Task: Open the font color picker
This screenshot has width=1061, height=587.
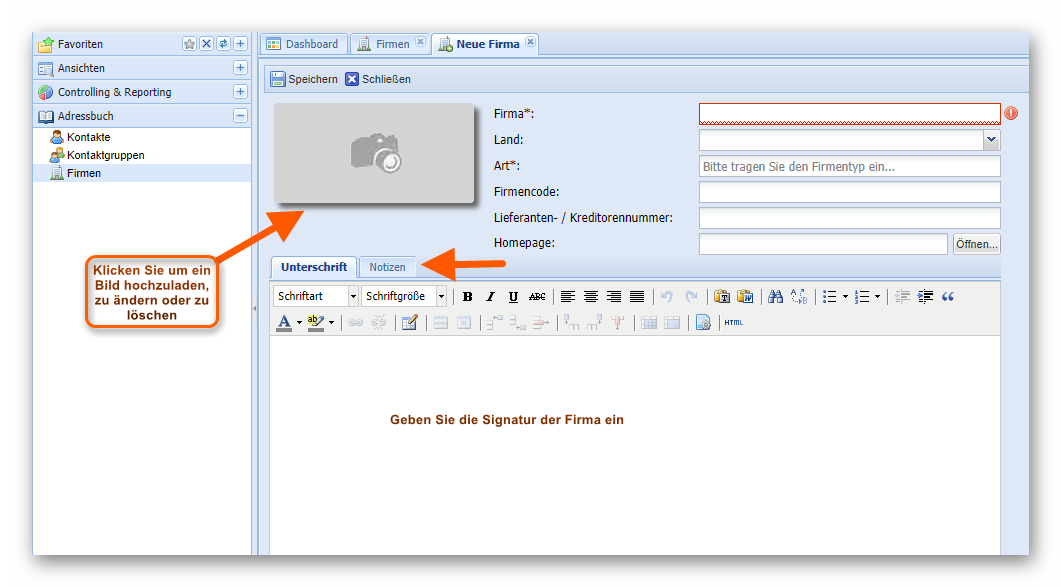Action: tap(299, 323)
